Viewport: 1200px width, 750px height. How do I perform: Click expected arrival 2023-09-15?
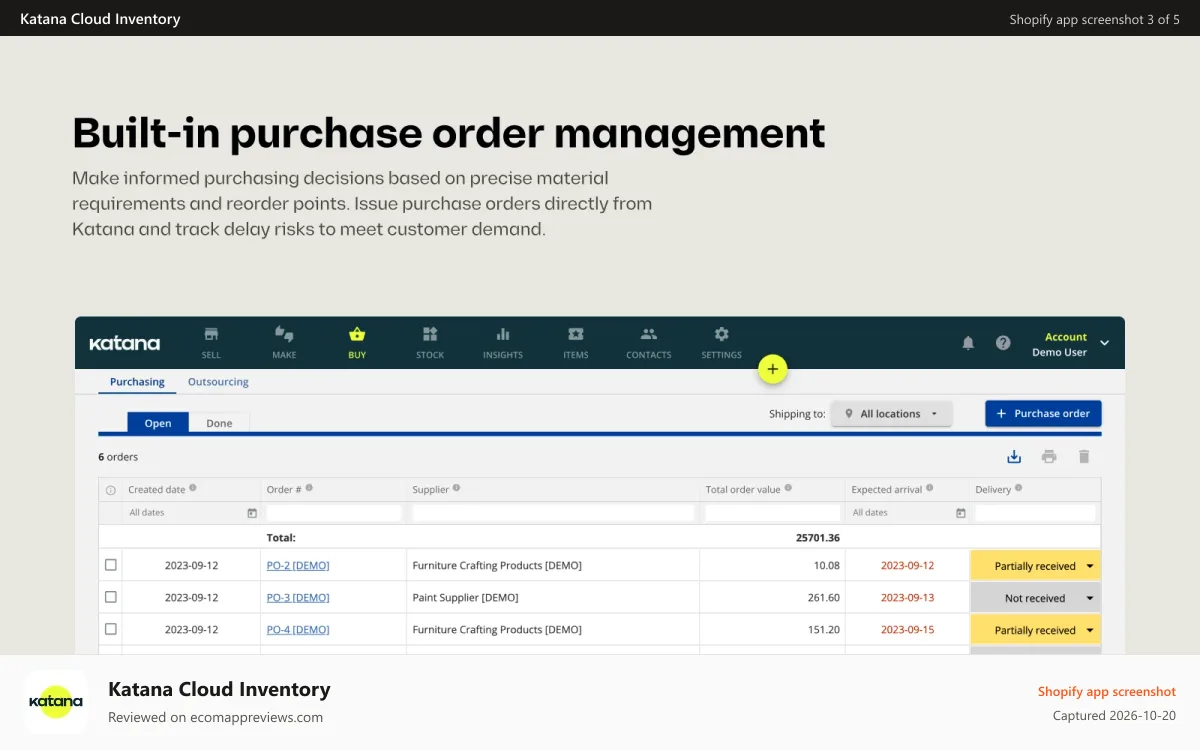tap(907, 630)
